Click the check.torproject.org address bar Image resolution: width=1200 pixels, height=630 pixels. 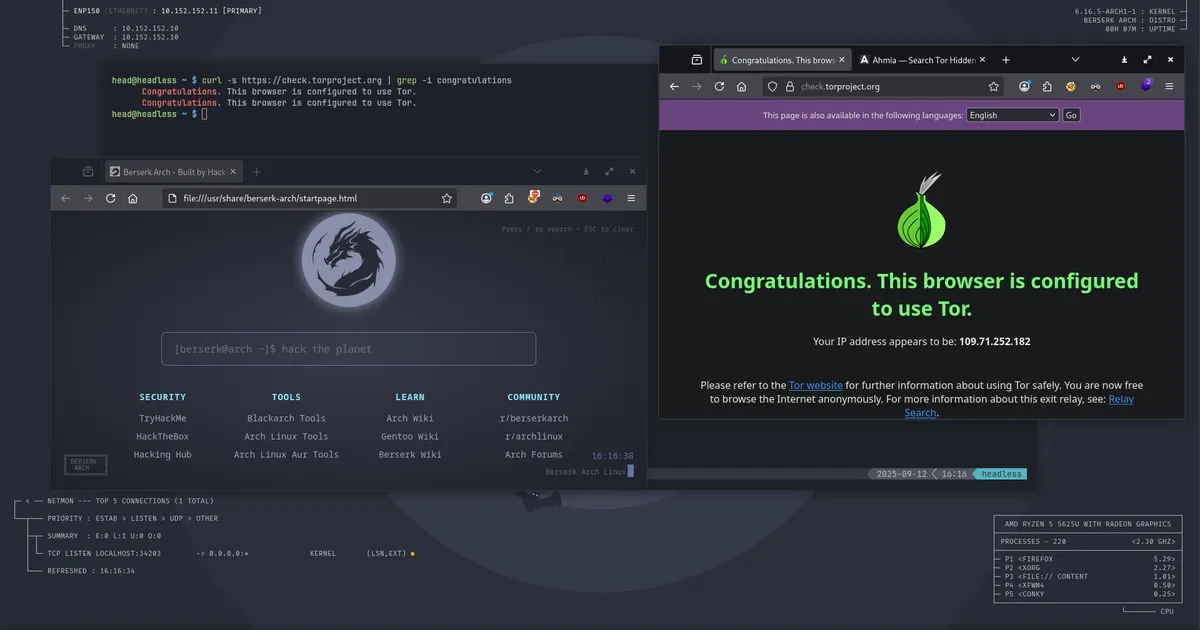click(x=883, y=87)
